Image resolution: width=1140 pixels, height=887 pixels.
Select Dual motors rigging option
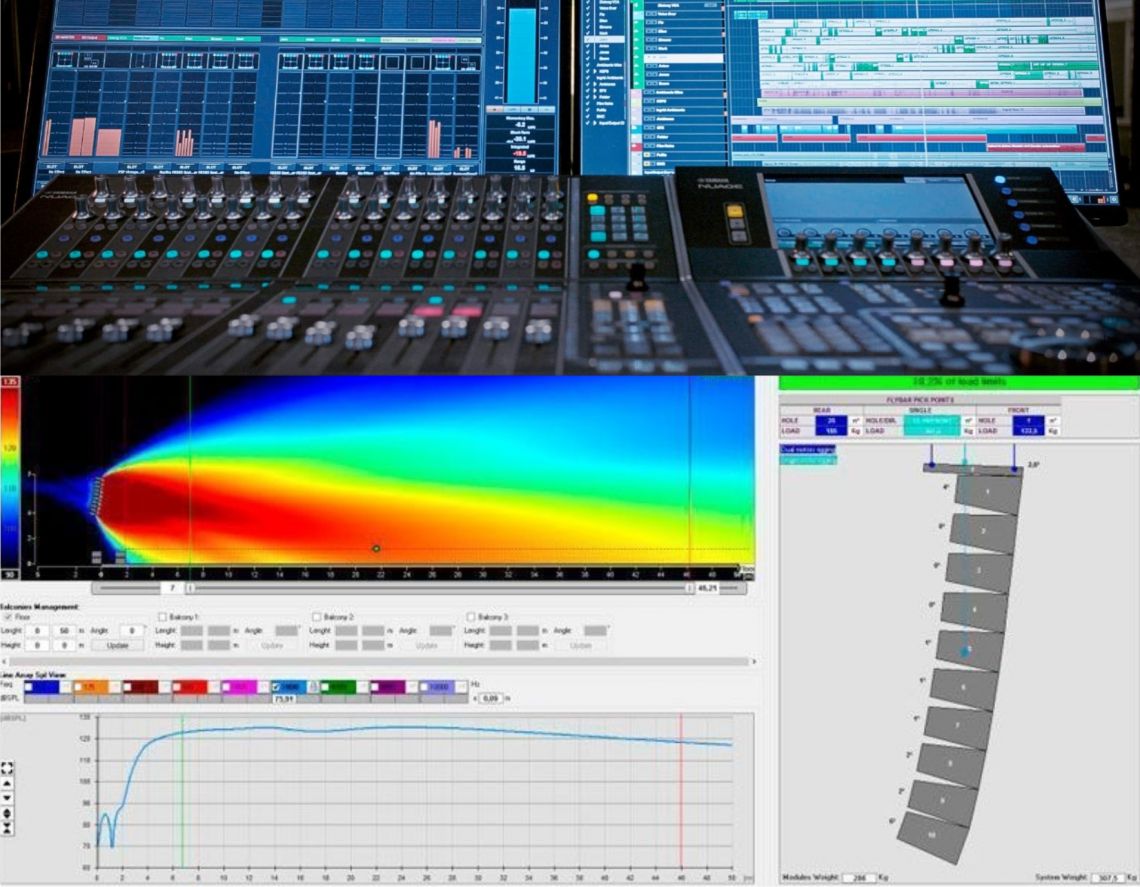(808, 449)
